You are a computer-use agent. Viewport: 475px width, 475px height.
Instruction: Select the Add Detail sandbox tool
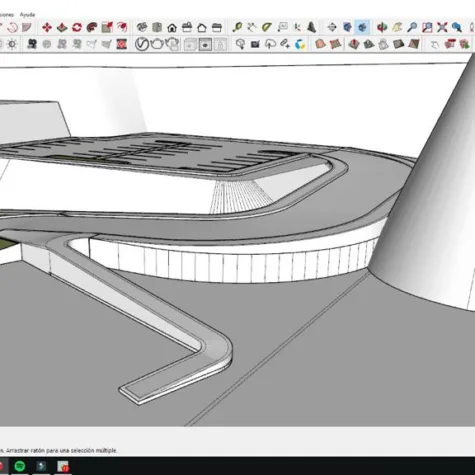(x=399, y=44)
